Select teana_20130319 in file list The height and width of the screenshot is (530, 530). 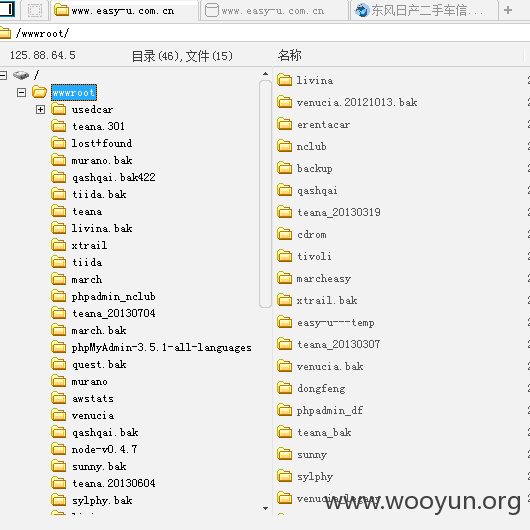pyautogui.click(x=339, y=212)
